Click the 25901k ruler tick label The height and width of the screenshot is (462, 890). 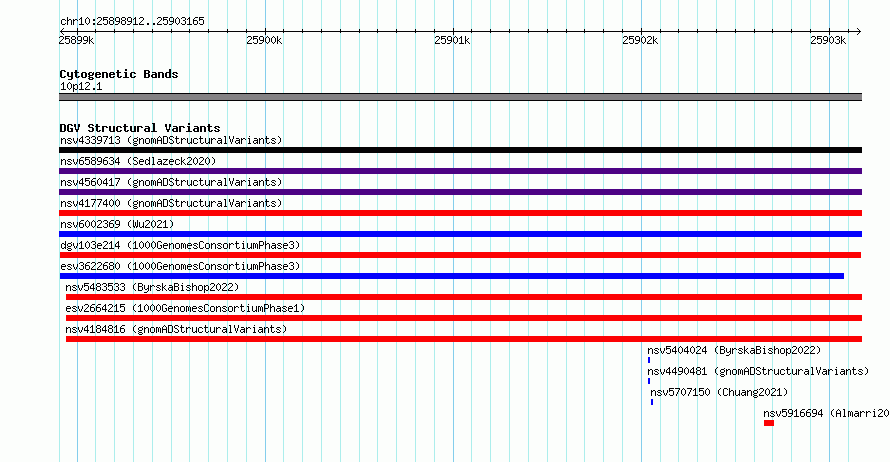click(452, 40)
